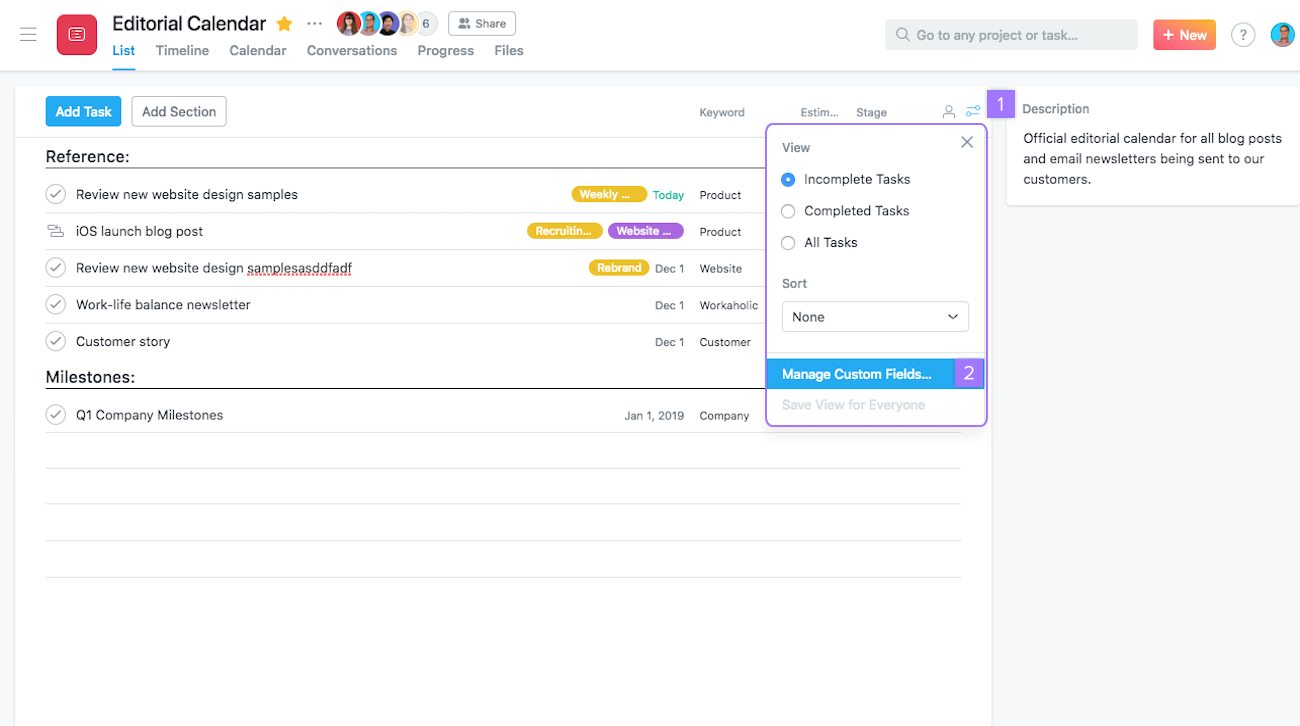Click the subtask icon on iOS launch blog post
Screen dimensions: 1300x726
pos(56,230)
